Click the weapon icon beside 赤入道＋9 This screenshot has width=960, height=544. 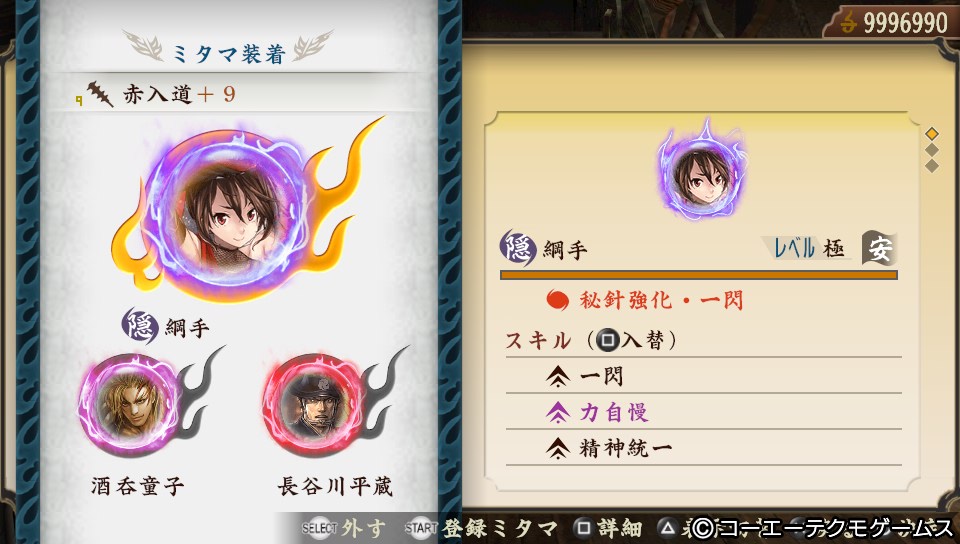click(x=99, y=94)
